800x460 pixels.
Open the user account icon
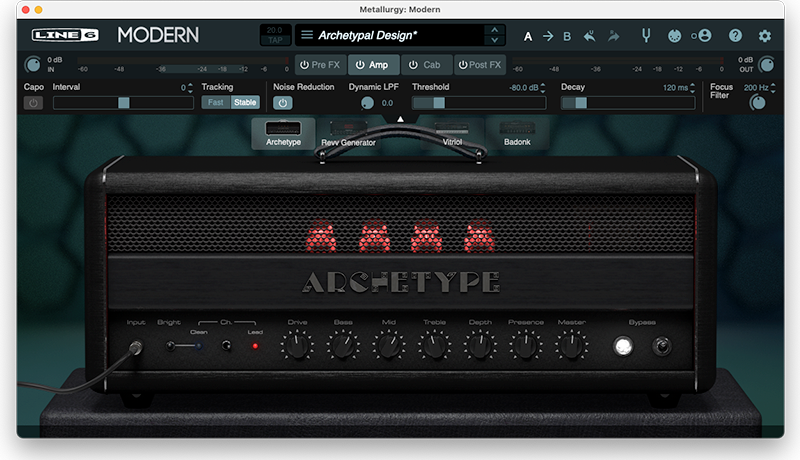703,36
